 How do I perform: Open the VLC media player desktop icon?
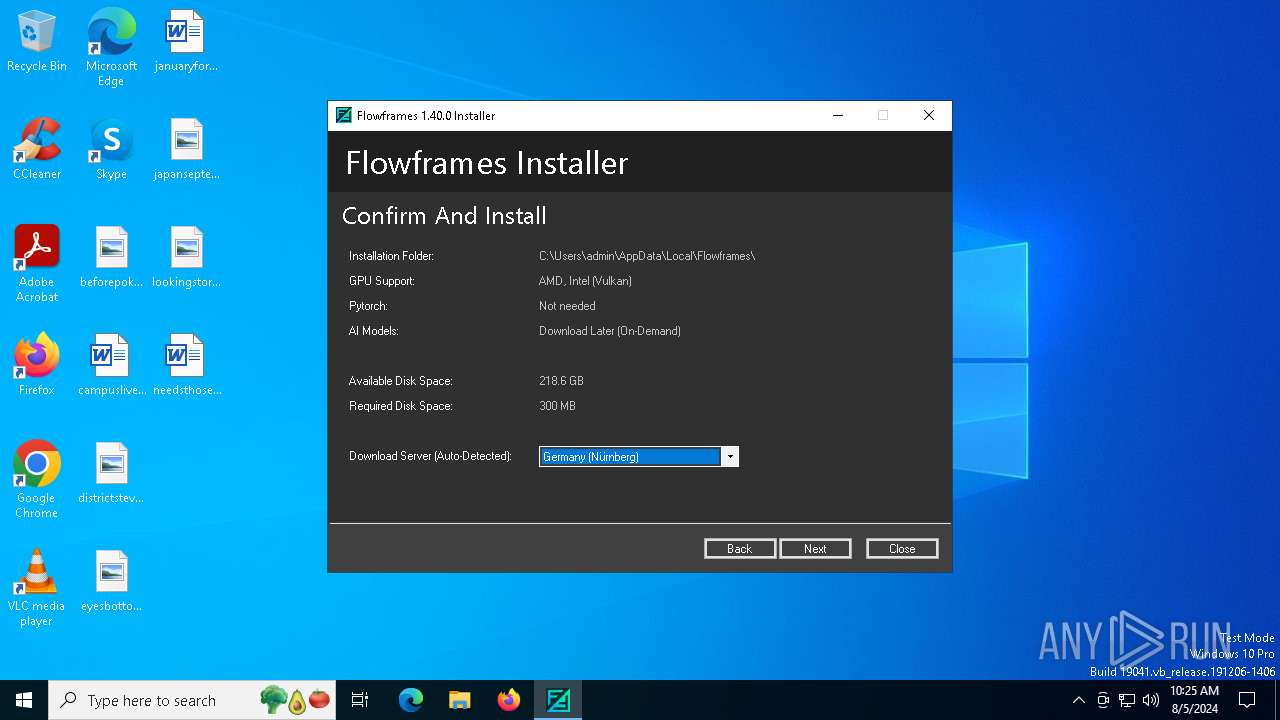[37, 588]
